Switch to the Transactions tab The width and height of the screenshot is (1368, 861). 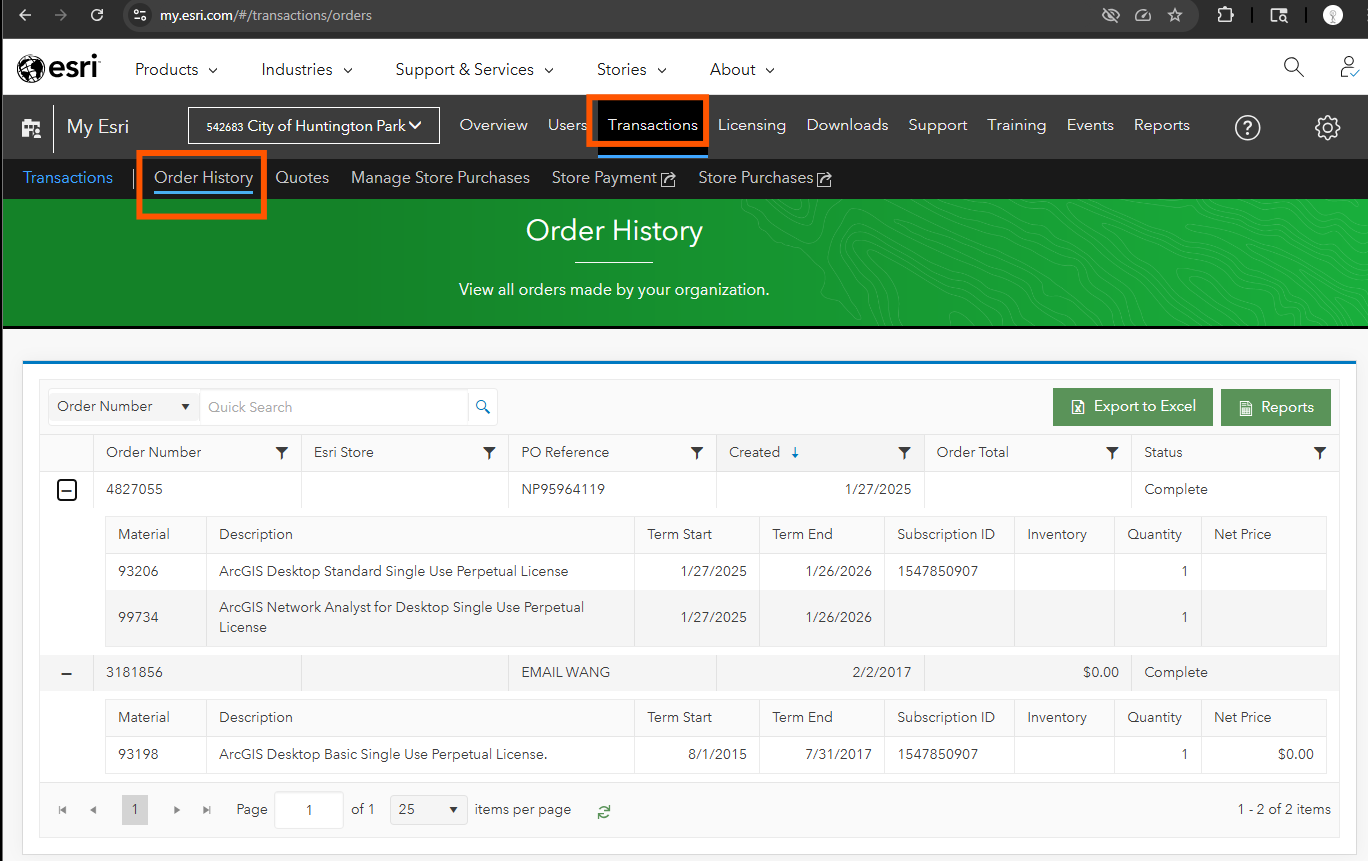[653, 125]
